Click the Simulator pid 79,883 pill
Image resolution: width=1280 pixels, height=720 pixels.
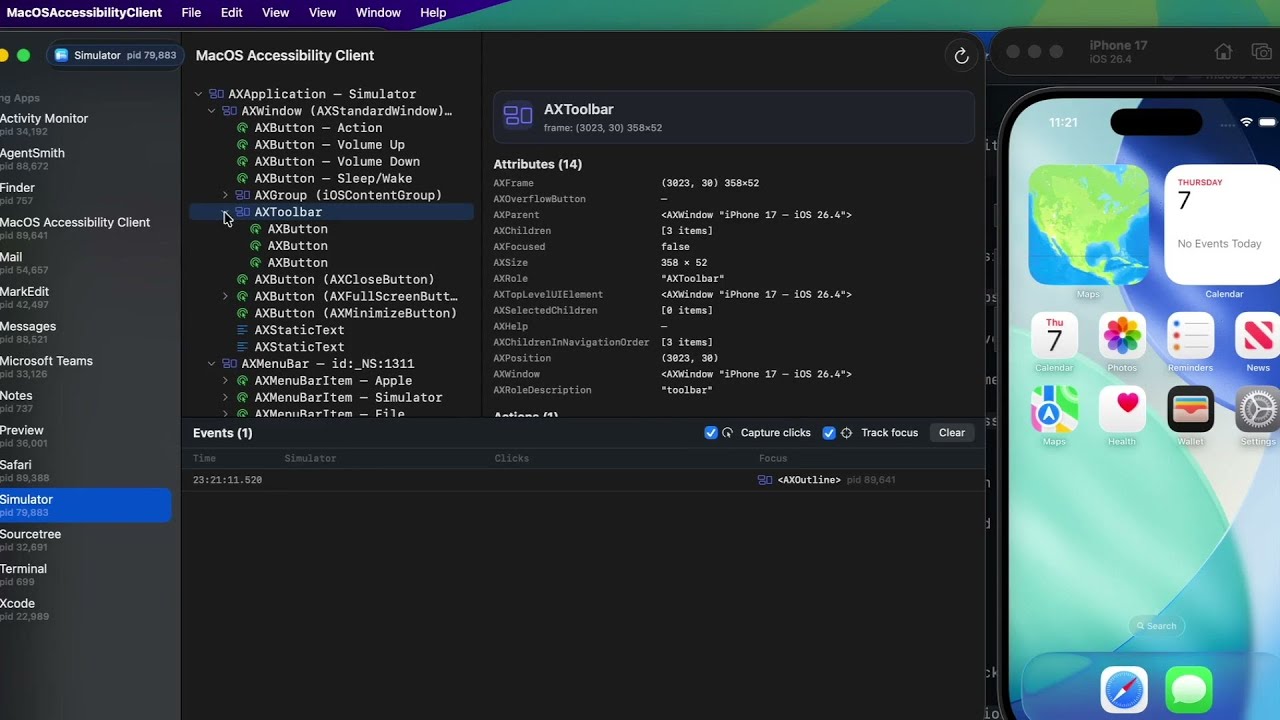116,56
